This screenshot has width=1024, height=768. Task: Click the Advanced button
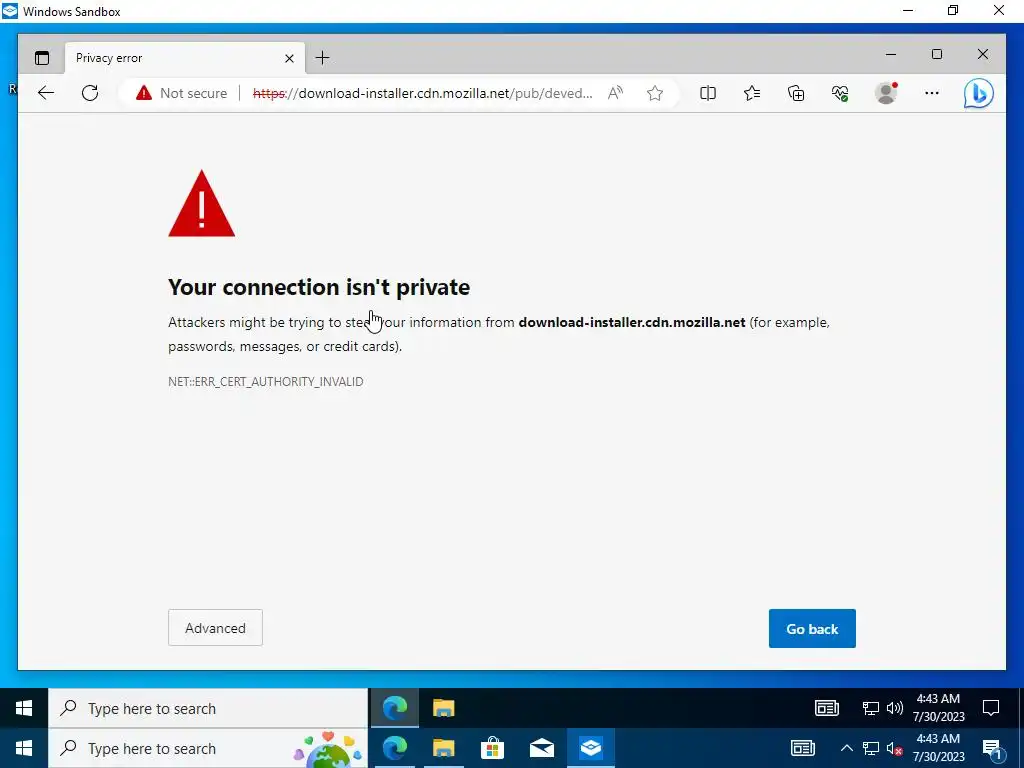(216, 628)
